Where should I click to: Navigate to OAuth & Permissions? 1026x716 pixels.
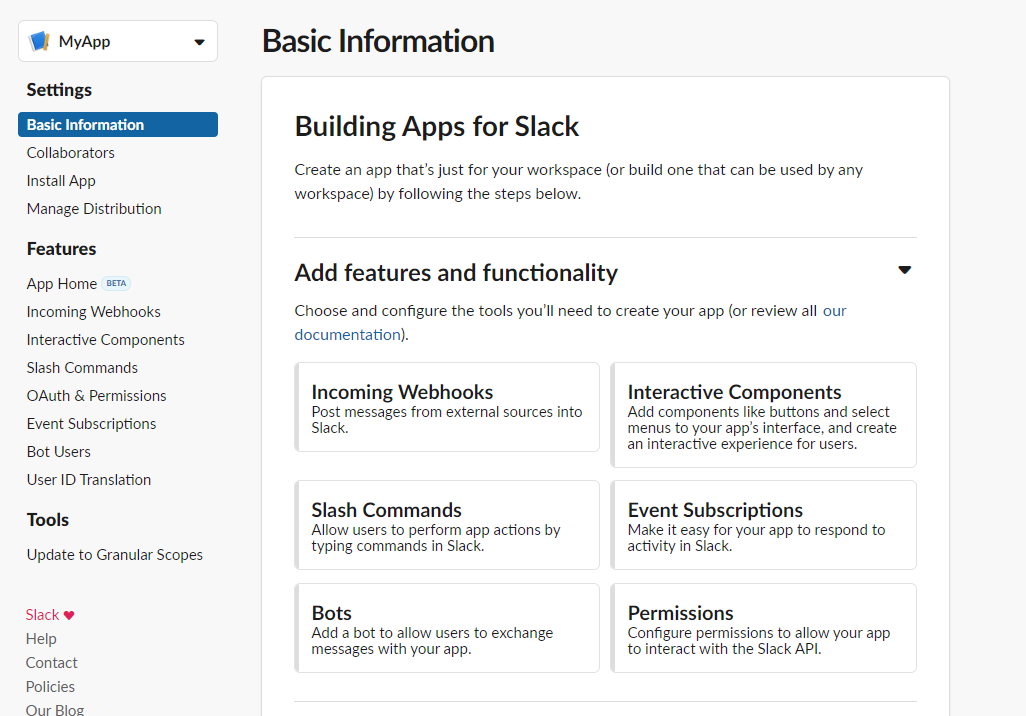96,396
